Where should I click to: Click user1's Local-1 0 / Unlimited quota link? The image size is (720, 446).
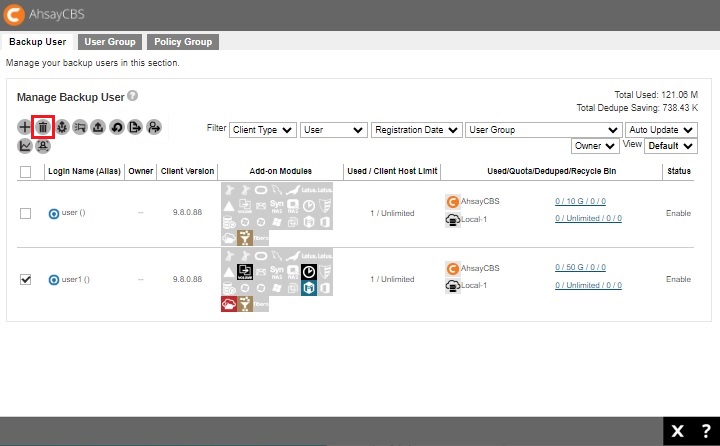tap(588, 285)
